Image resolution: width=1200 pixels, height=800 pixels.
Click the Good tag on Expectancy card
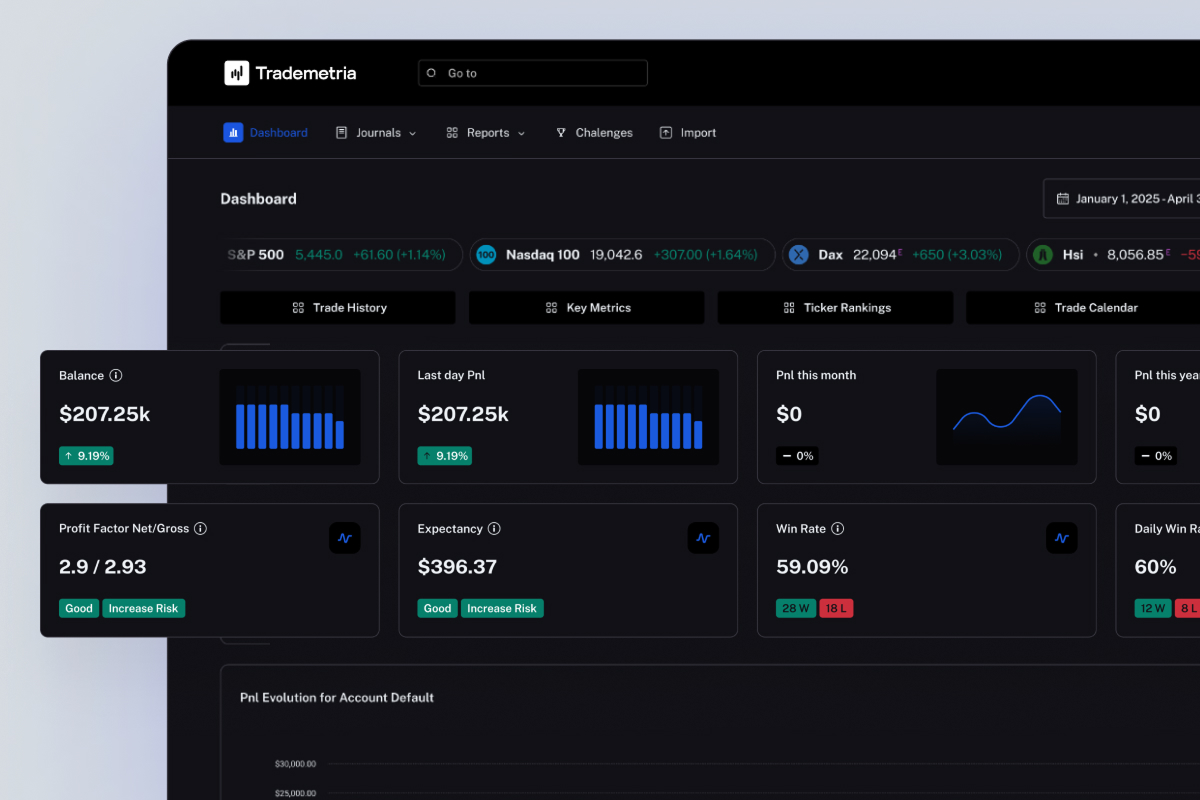[437, 608]
